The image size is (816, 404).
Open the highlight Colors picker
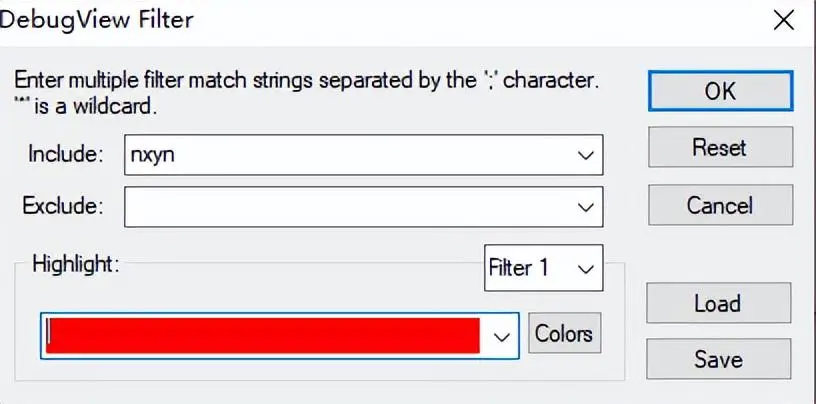[x=563, y=334]
